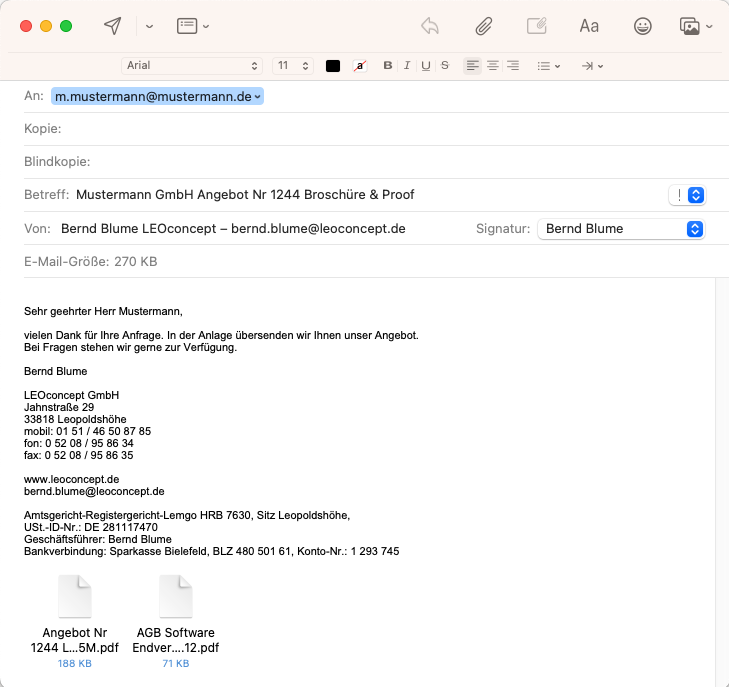Toggle italic formatting
Image resolution: width=729 pixels, height=687 pixels.
pyautogui.click(x=407, y=66)
